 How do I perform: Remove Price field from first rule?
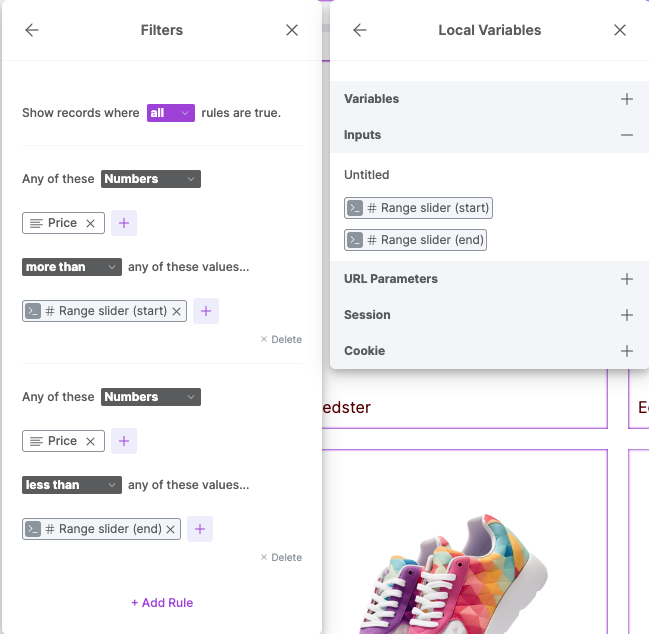tap(91, 223)
